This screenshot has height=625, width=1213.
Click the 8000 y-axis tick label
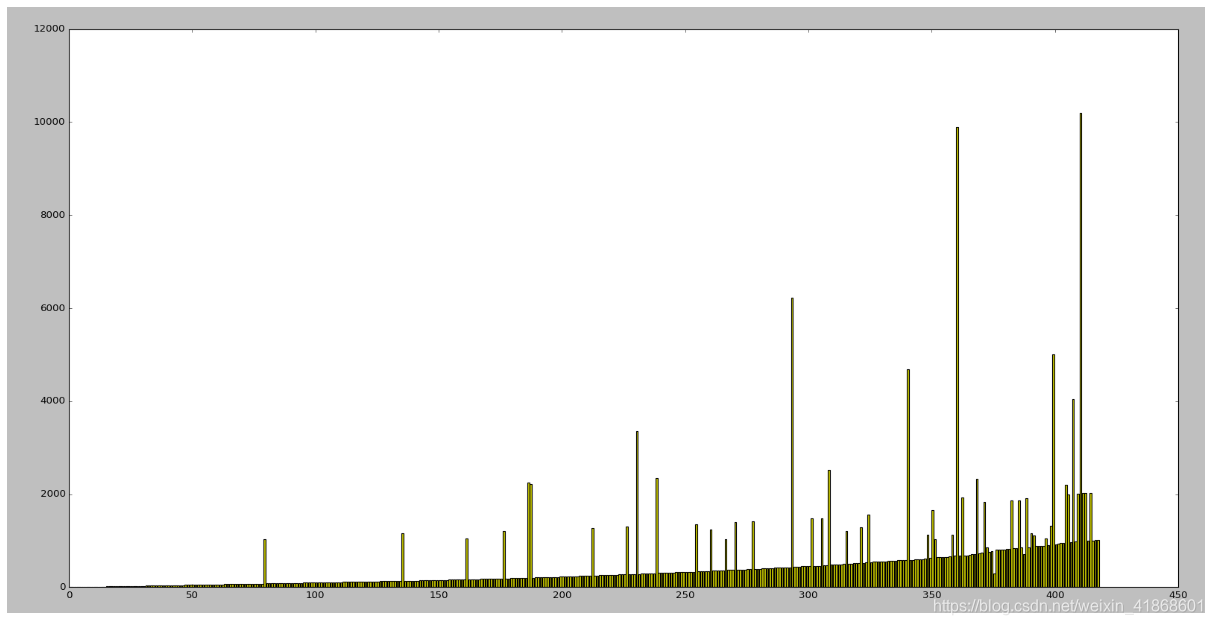click(53, 215)
